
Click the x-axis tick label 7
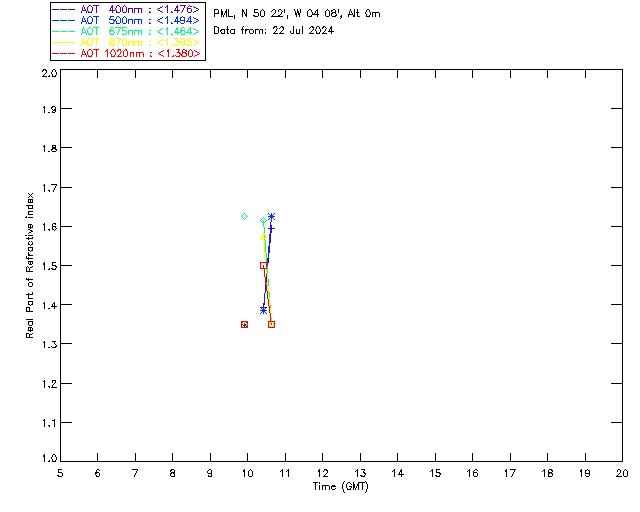tap(135, 473)
